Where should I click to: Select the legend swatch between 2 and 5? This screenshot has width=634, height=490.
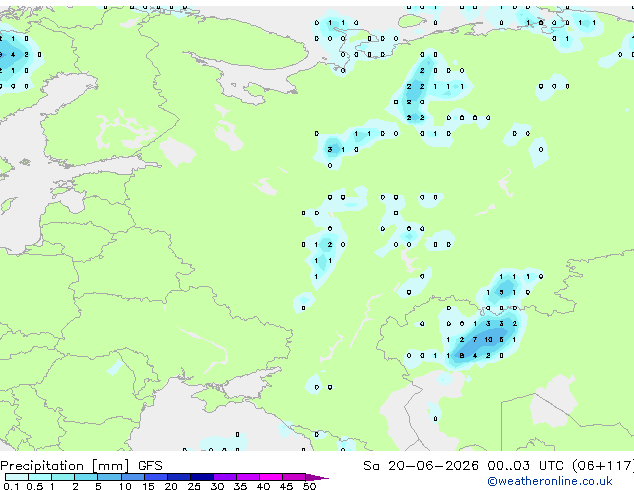[86, 477]
